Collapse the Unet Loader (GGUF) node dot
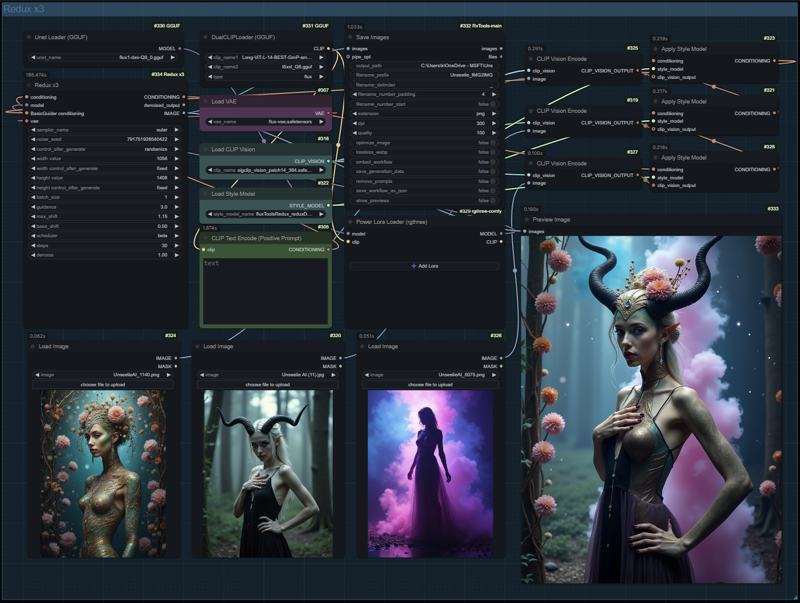800x603 pixels. (x=29, y=37)
